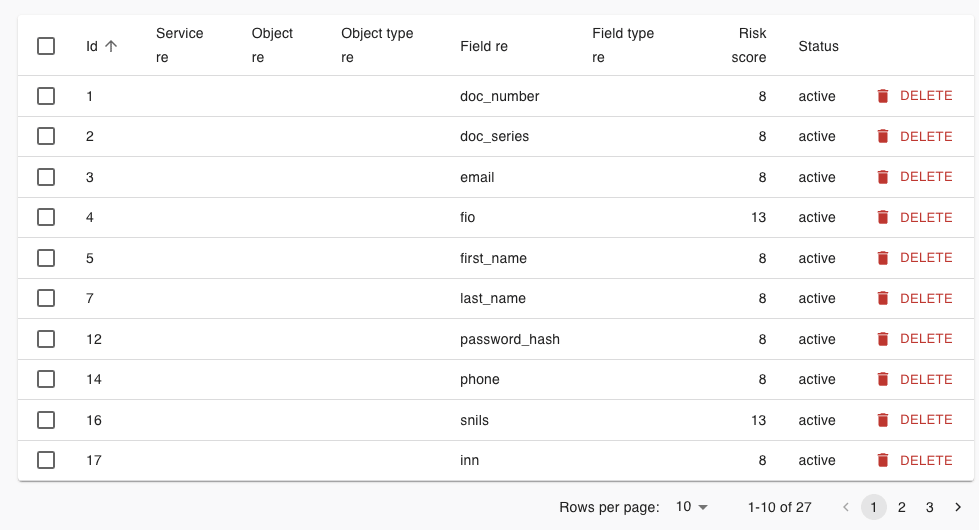
Task: Check the box for doc_series row
Action: tap(46, 136)
